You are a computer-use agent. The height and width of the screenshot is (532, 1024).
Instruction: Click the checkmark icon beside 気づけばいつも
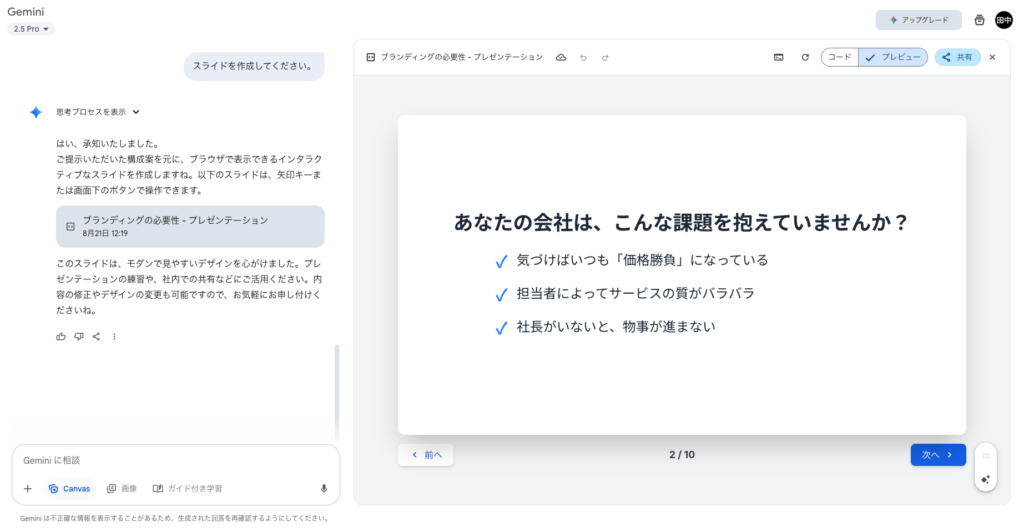501,261
